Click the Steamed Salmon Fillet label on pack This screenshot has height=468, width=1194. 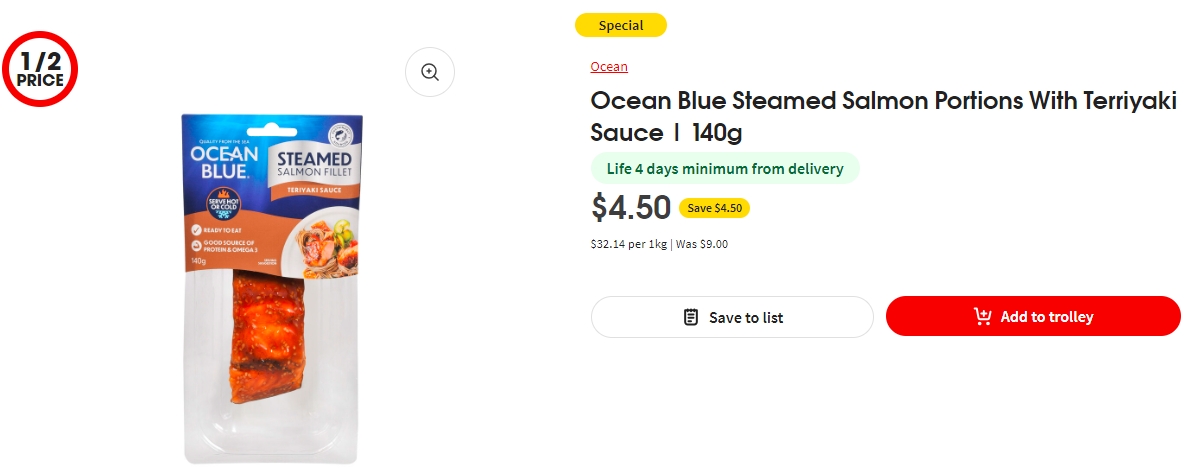pyautogui.click(x=314, y=165)
